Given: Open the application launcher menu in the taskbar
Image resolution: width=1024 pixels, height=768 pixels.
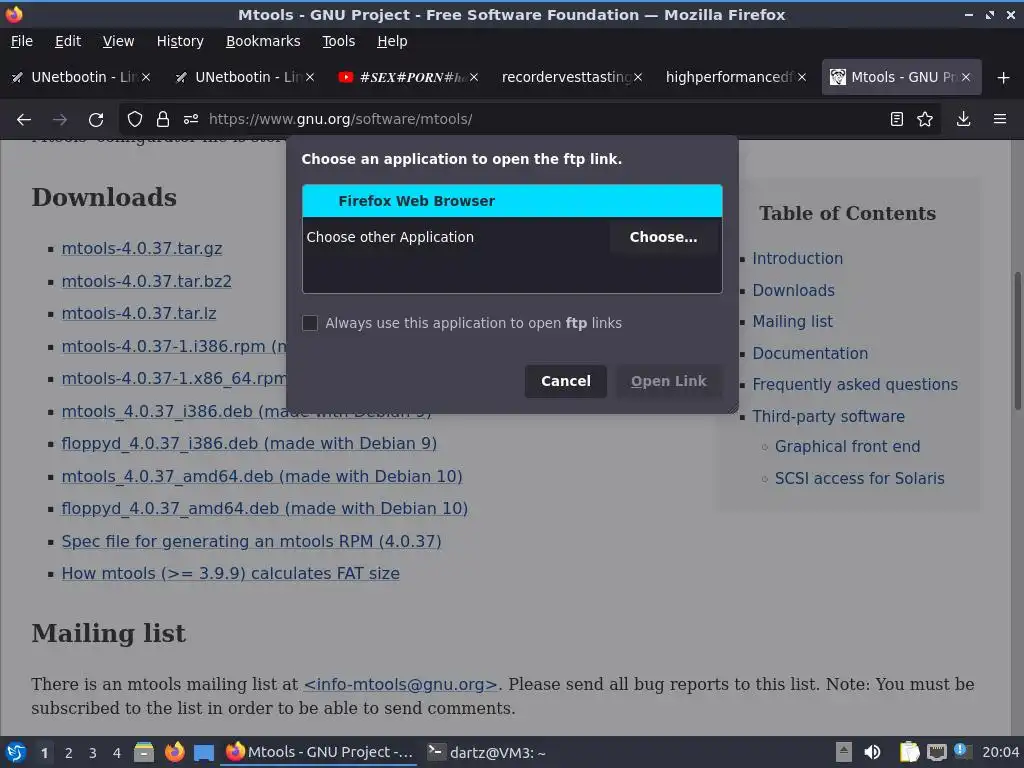Looking at the screenshot, I should 16,752.
